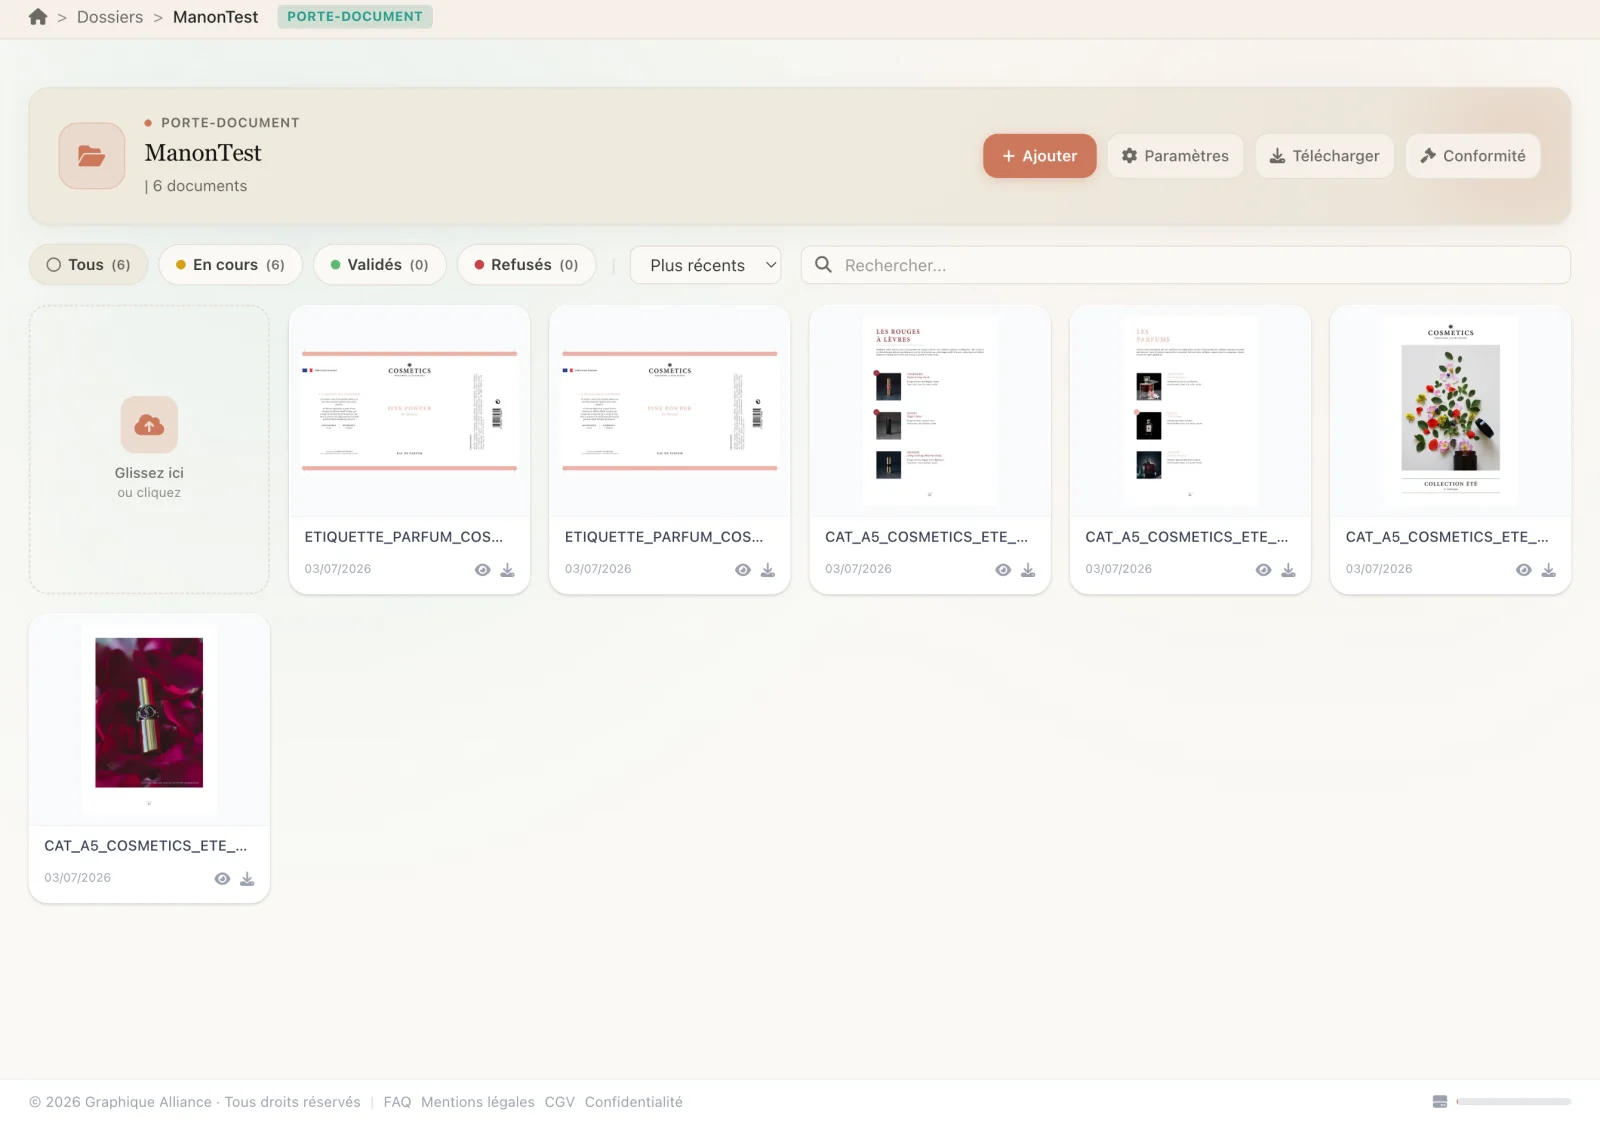Download the lipstick cover CAT_A5 document
The image size is (1600, 1123).
[247, 879]
